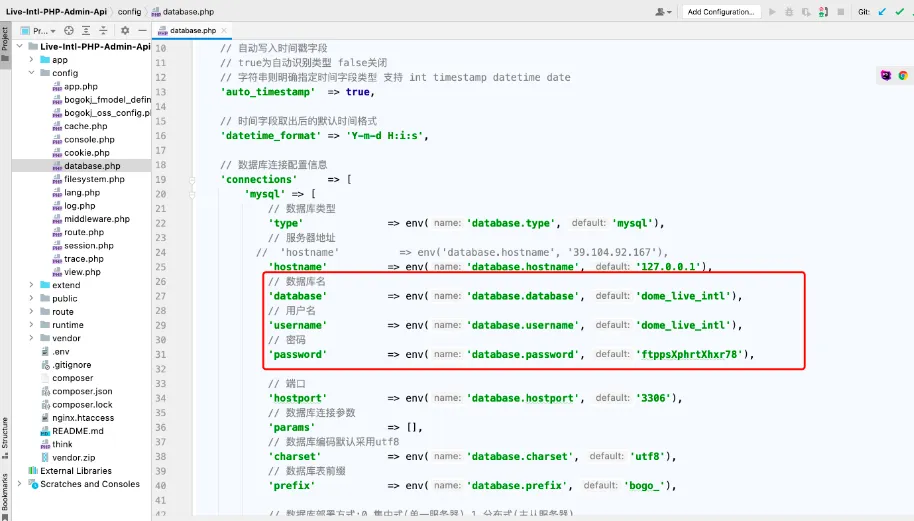Click config breadcrumb in navigation bar
Image resolution: width=914 pixels, height=521 pixels.
[129, 12]
